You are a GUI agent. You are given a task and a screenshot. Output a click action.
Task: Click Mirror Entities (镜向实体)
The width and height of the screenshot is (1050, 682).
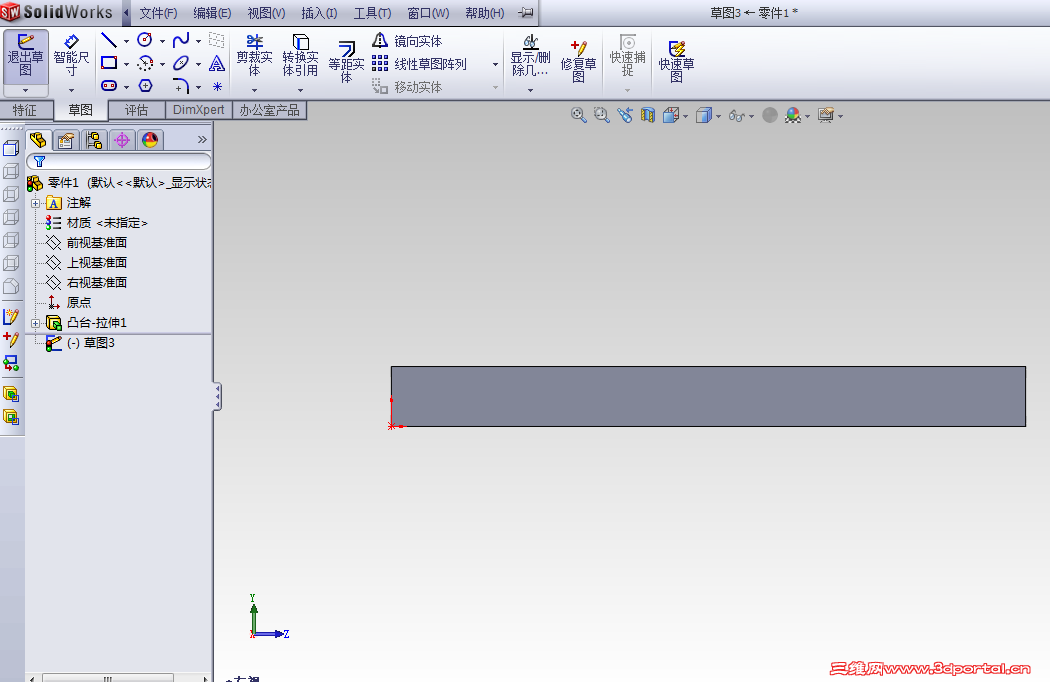pos(407,41)
